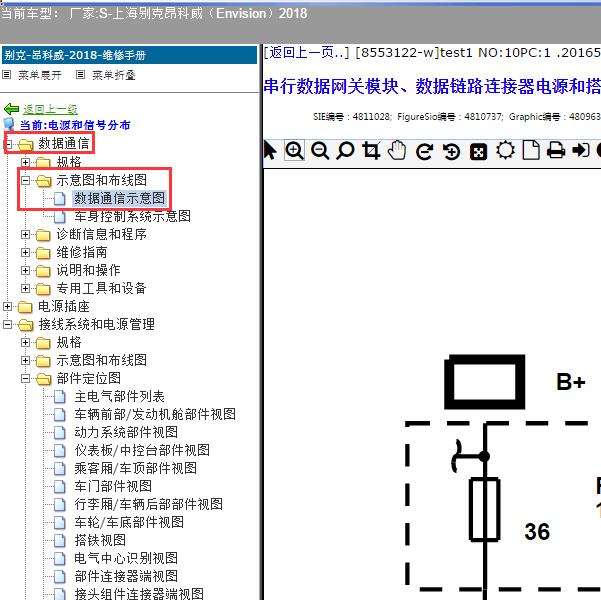Open 接头组件连接器端视图 entry
This screenshot has width=601, height=600.
click(x=139, y=593)
